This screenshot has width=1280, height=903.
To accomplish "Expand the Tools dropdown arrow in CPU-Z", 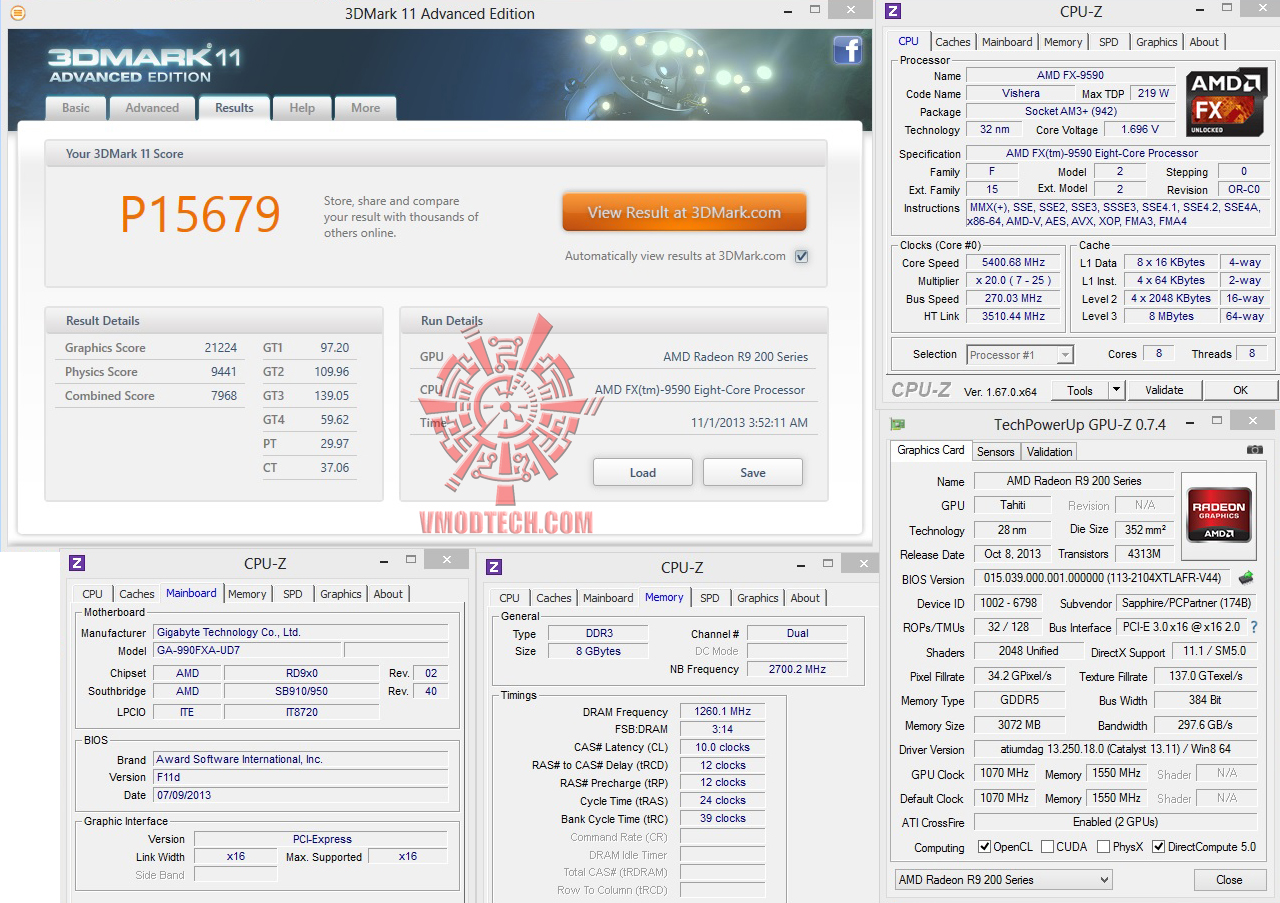I will (1117, 390).
